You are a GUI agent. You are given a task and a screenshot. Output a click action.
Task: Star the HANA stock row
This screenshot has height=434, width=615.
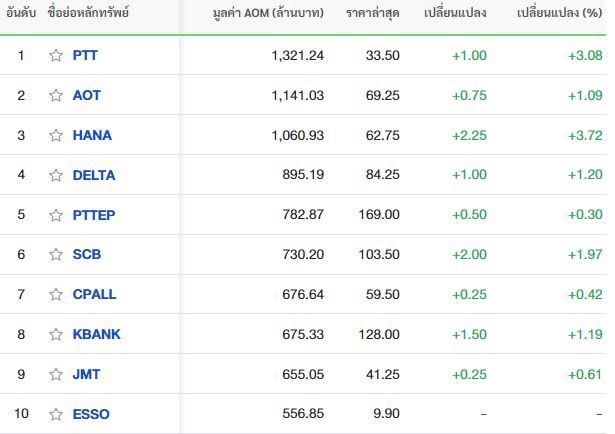[56, 135]
